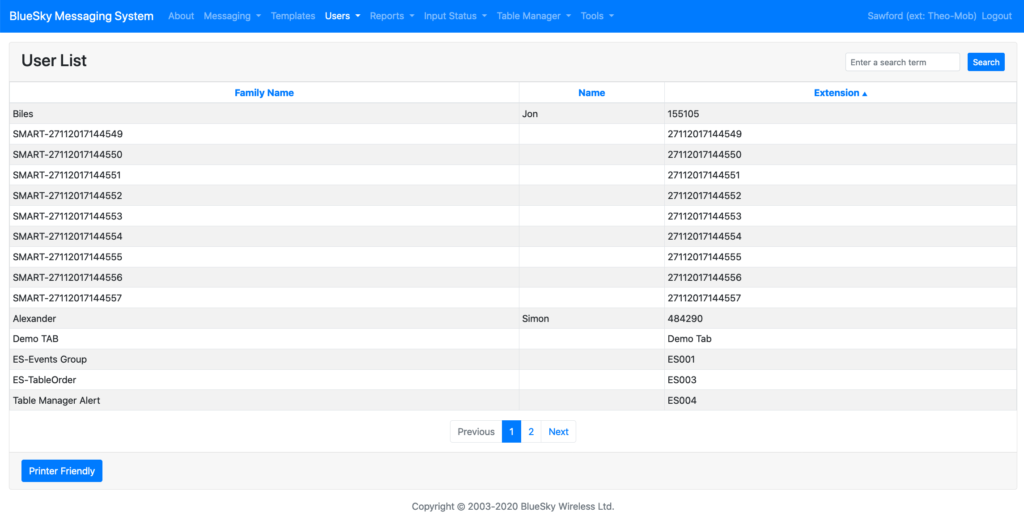Focus the search term input field
Screen dimensions: 1024x520
[x=902, y=62]
